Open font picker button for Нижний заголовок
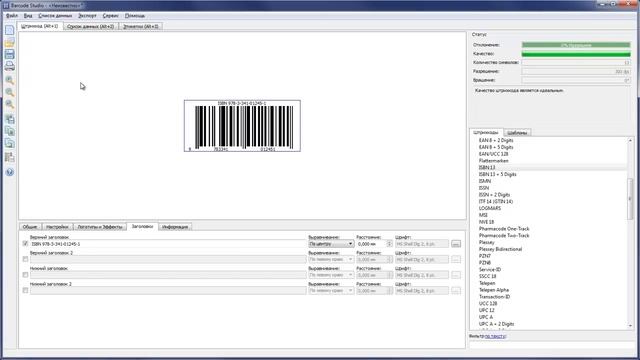The width and height of the screenshot is (640, 360). 456,275
